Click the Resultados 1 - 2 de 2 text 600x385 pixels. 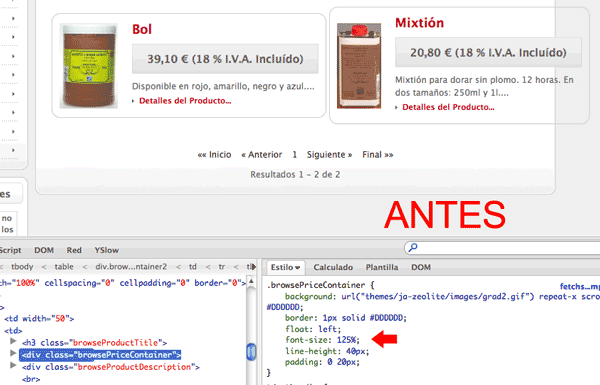[295, 175]
